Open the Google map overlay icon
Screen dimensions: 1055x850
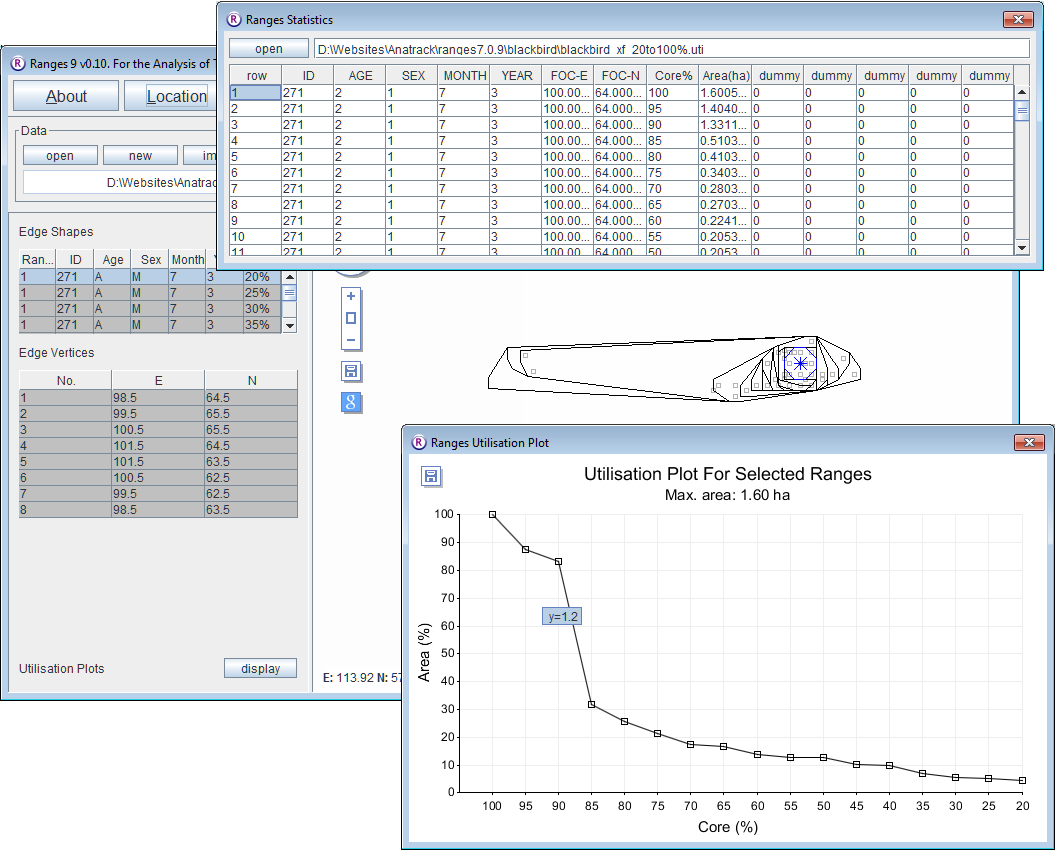click(x=351, y=402)
